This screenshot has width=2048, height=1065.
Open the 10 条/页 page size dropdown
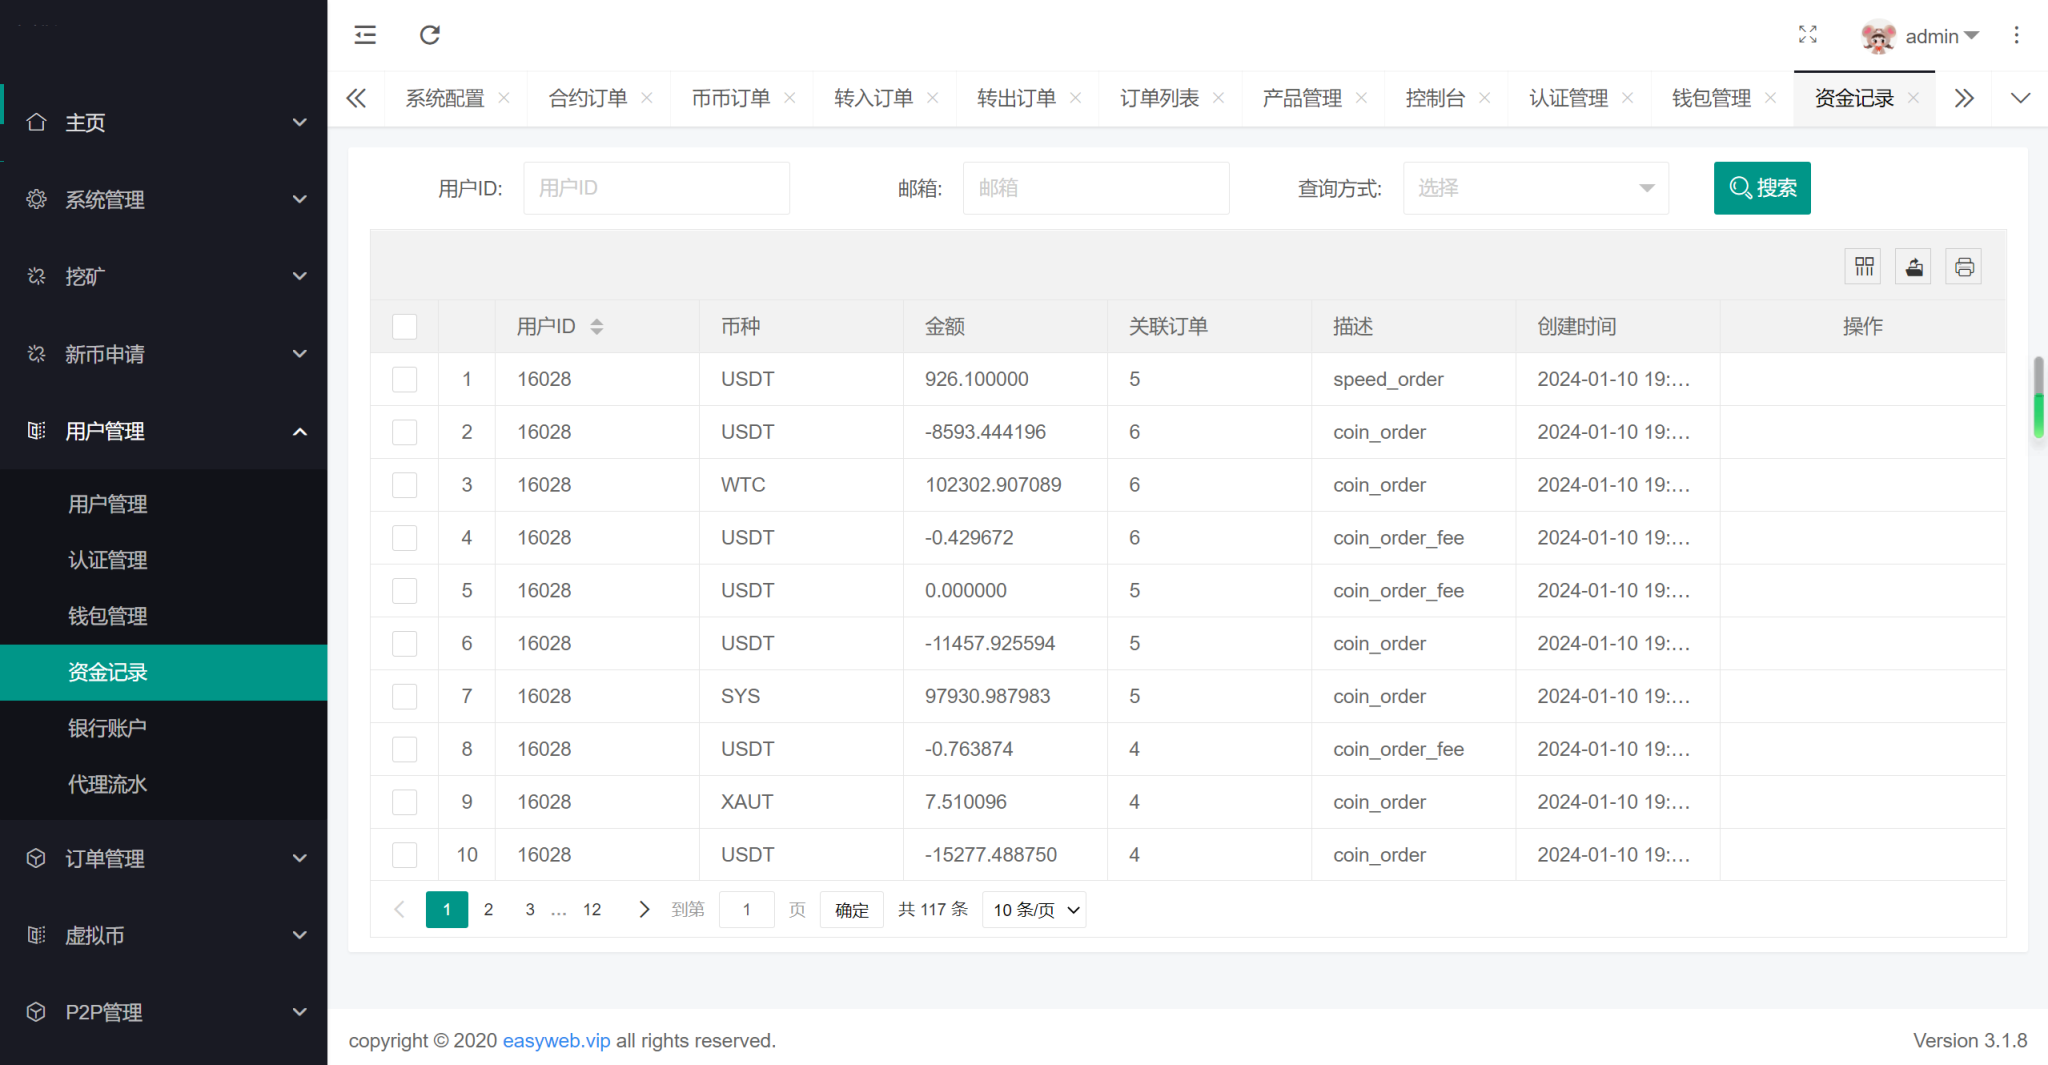(x=1035, y=910)
